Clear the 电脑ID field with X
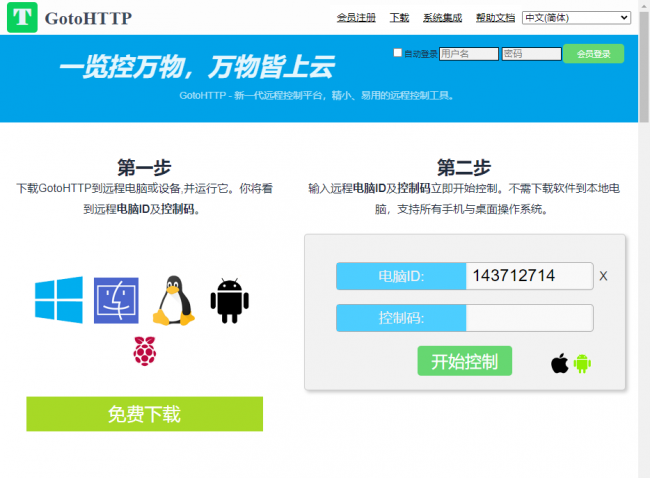The image size is (650, 478). point(604,276)
